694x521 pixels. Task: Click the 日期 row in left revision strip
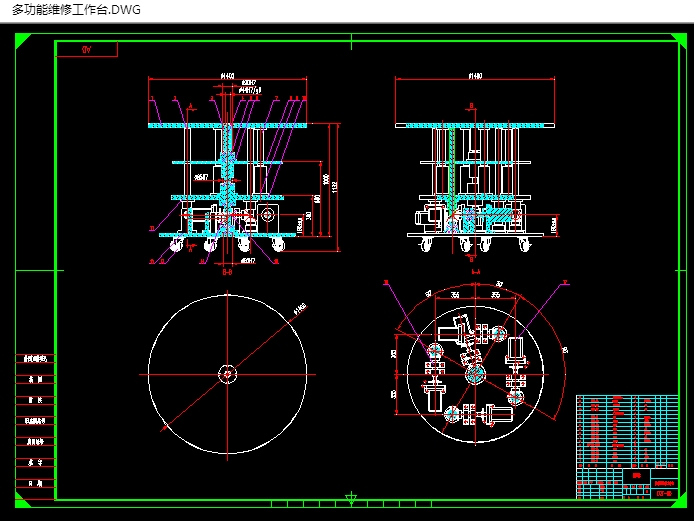(35, 483)
